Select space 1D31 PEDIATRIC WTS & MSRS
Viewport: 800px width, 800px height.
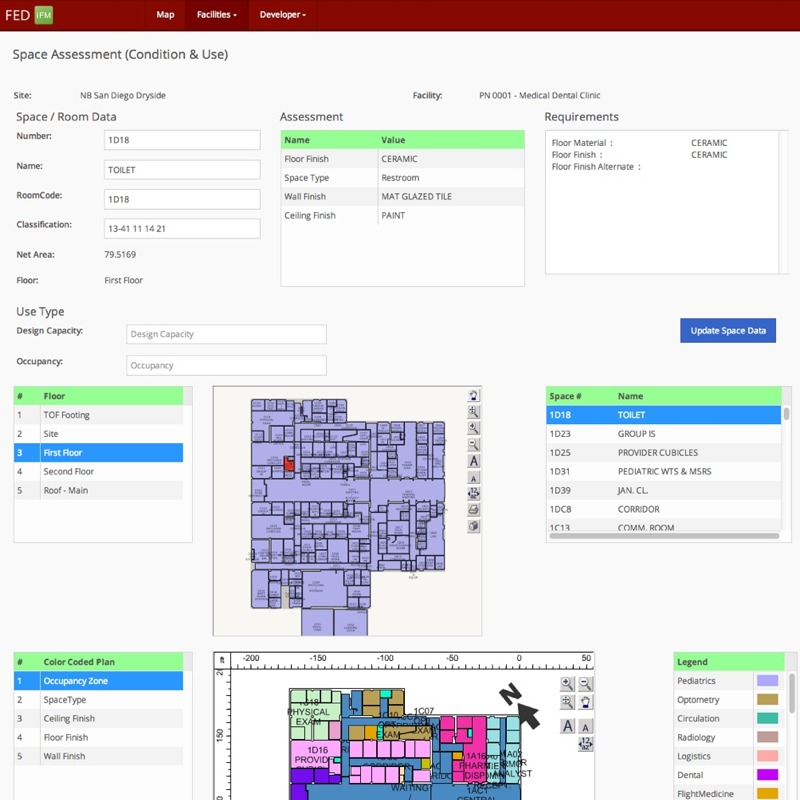tap(663, 471)
